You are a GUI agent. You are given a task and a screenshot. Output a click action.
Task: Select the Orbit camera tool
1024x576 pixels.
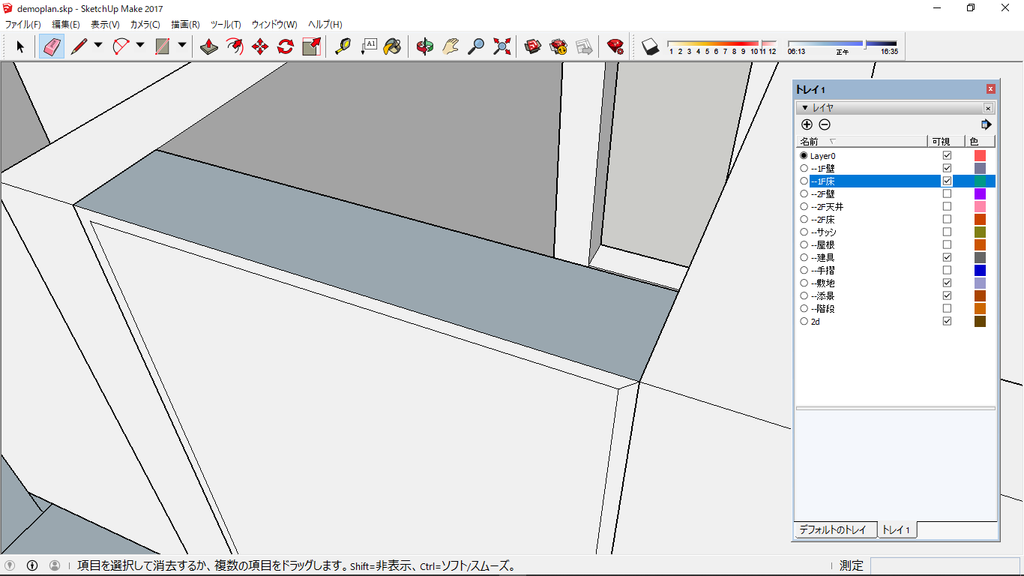click(424, 47)
